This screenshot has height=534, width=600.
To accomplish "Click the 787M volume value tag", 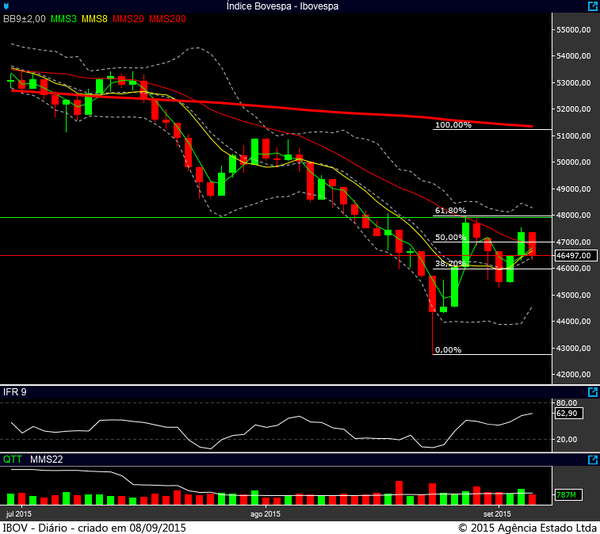I will tap(569, 495).
